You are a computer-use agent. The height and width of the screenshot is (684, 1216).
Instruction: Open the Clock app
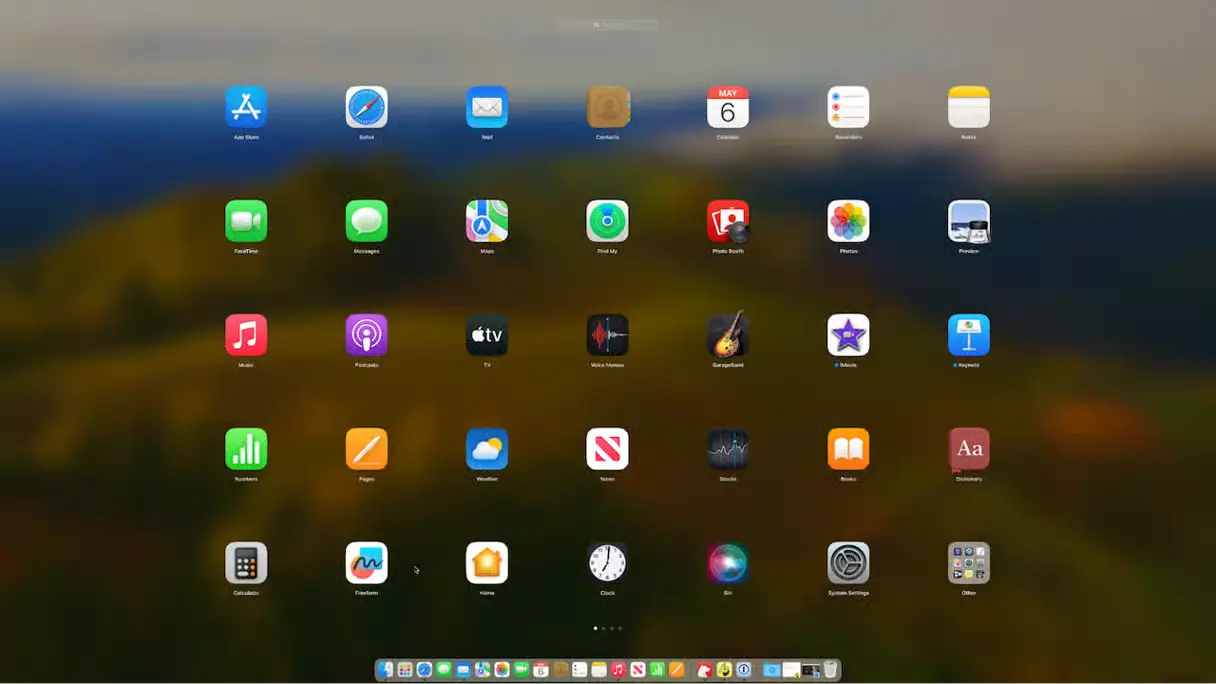click(x=607, y=563)
